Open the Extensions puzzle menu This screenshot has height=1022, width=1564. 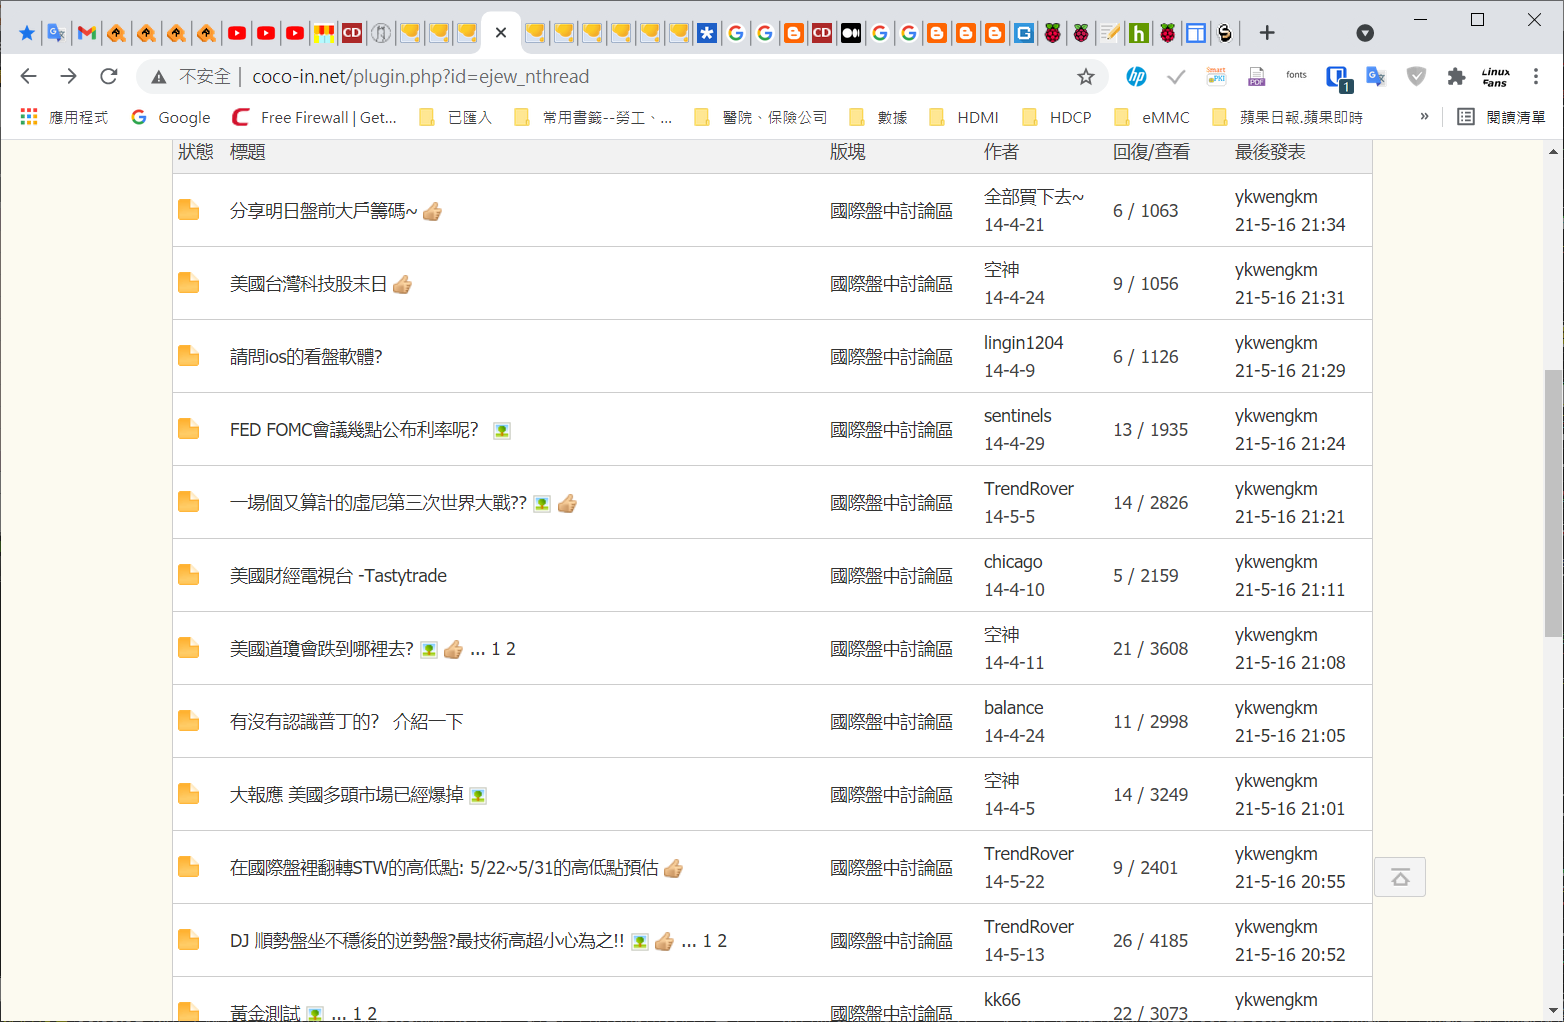tap(1456, 76)
